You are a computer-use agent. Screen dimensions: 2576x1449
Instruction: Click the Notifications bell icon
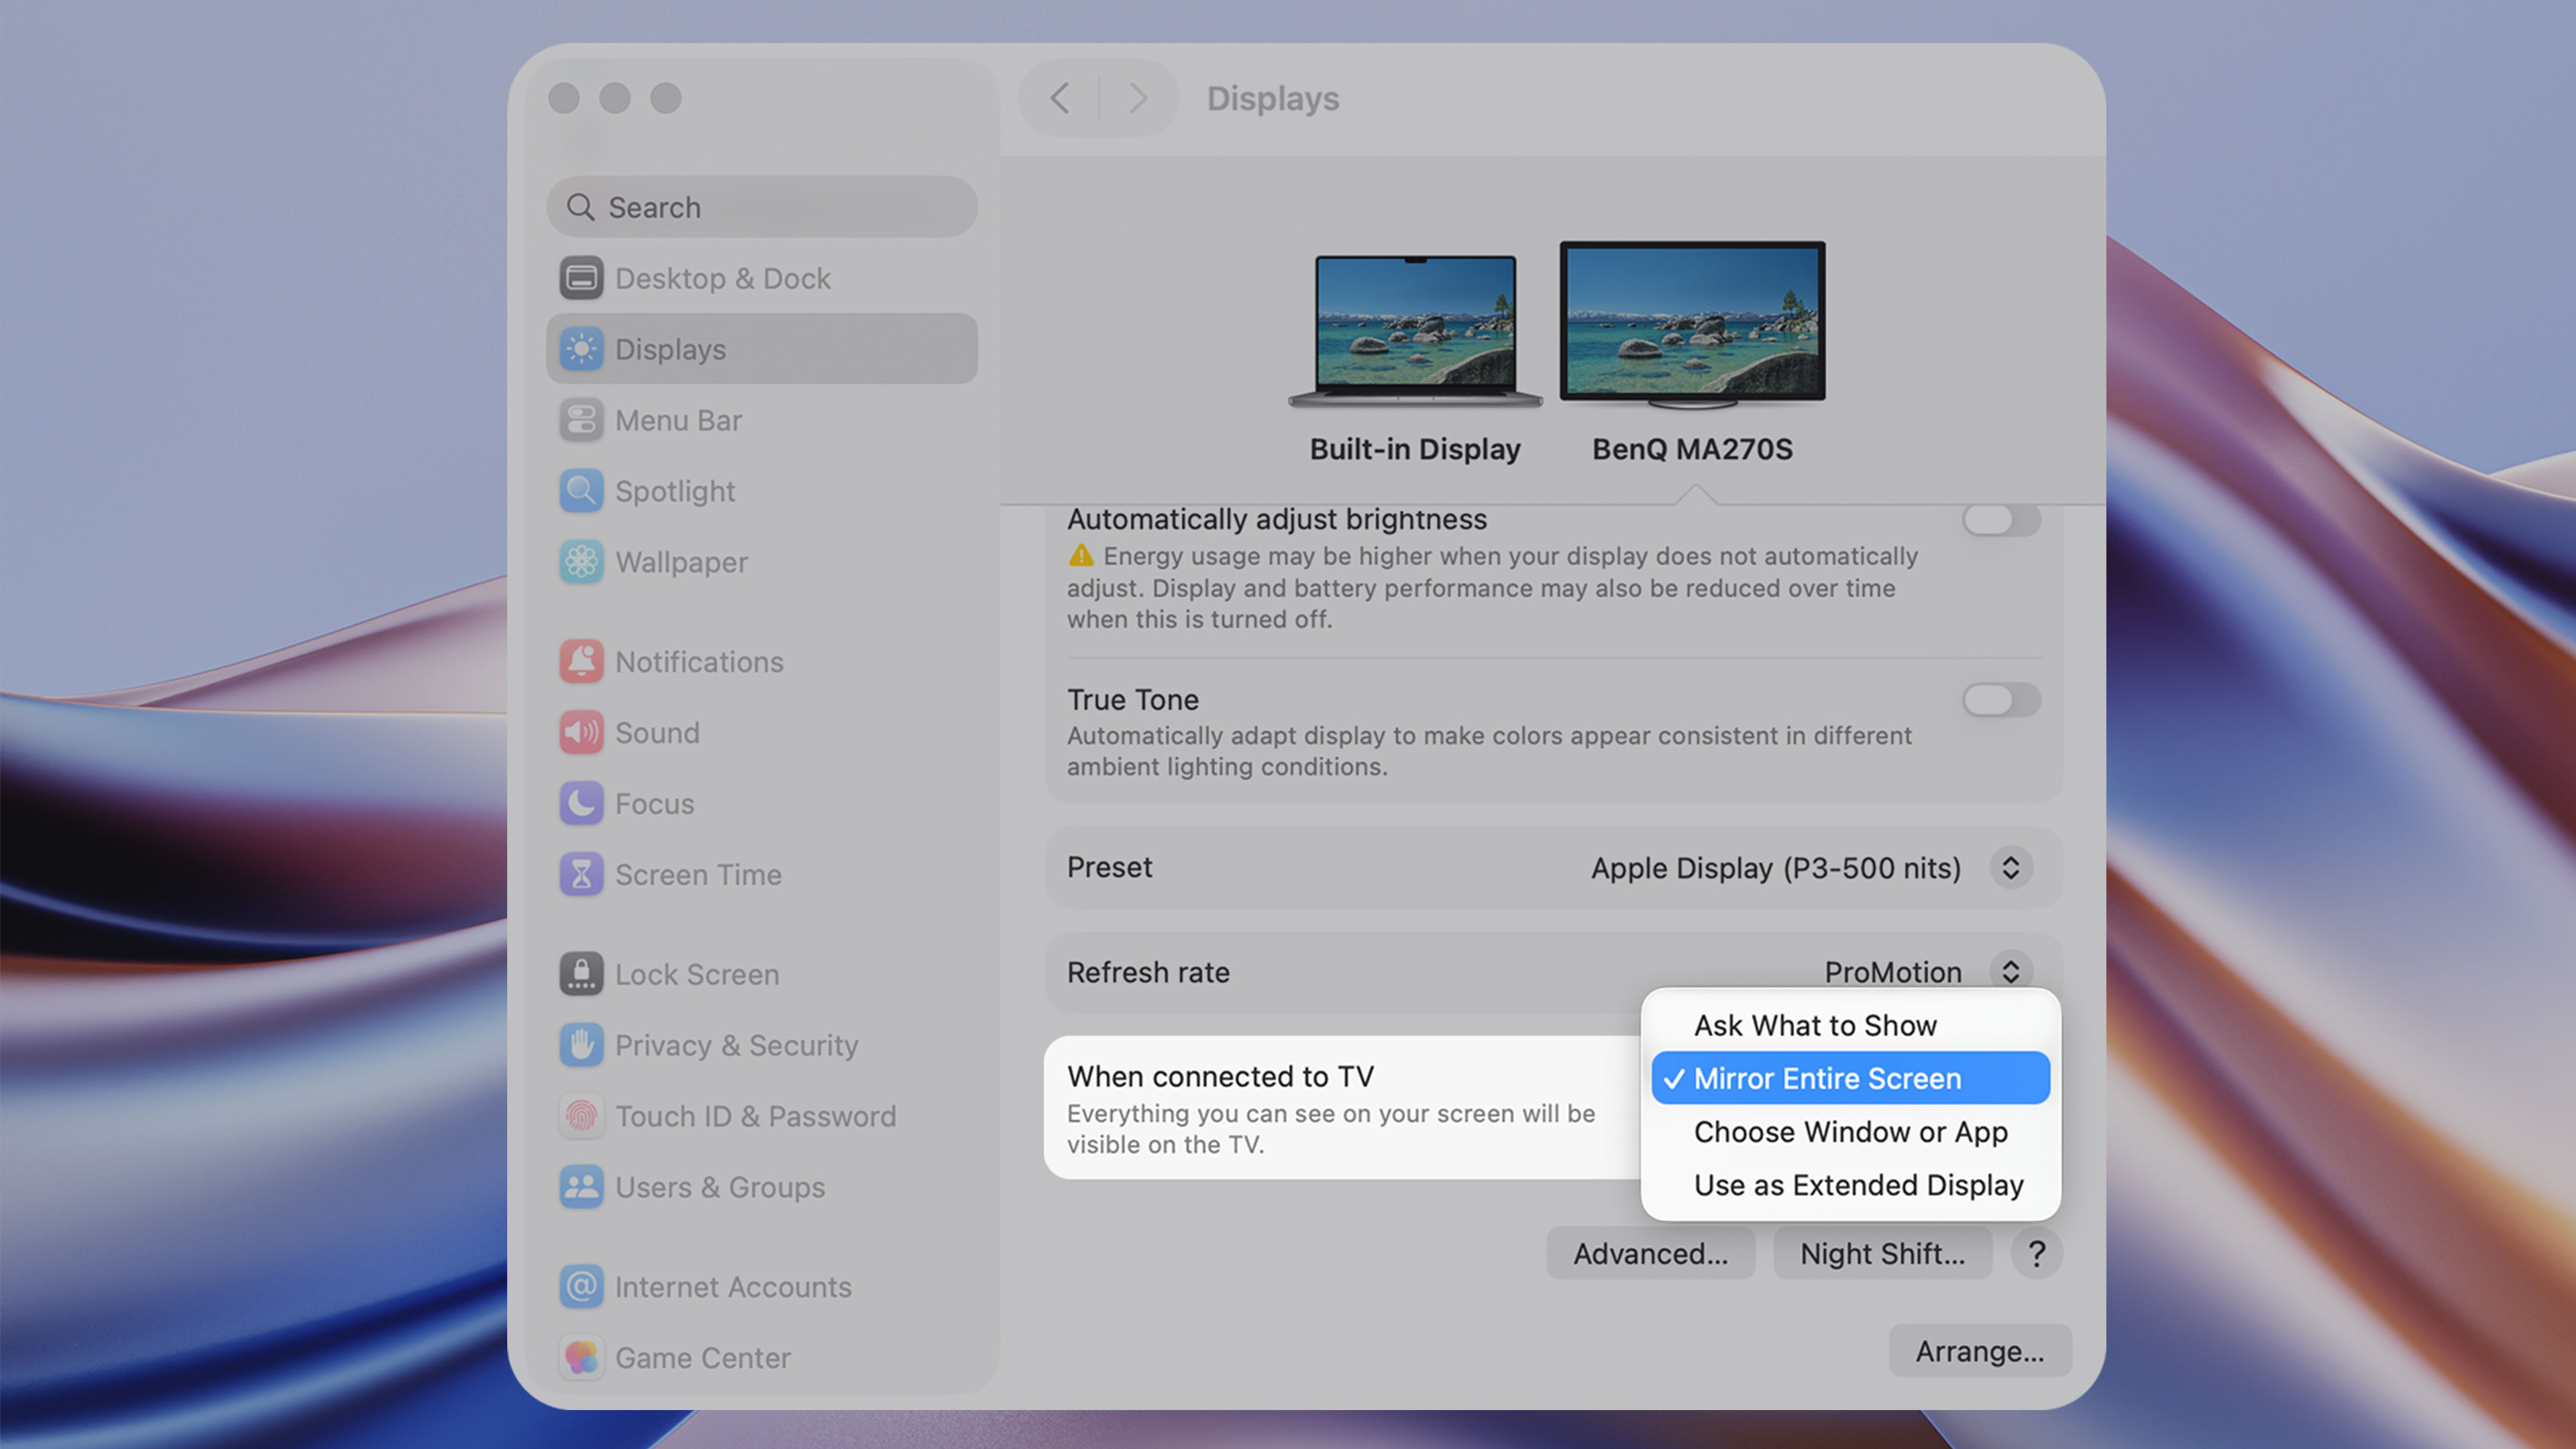[581, 662]
